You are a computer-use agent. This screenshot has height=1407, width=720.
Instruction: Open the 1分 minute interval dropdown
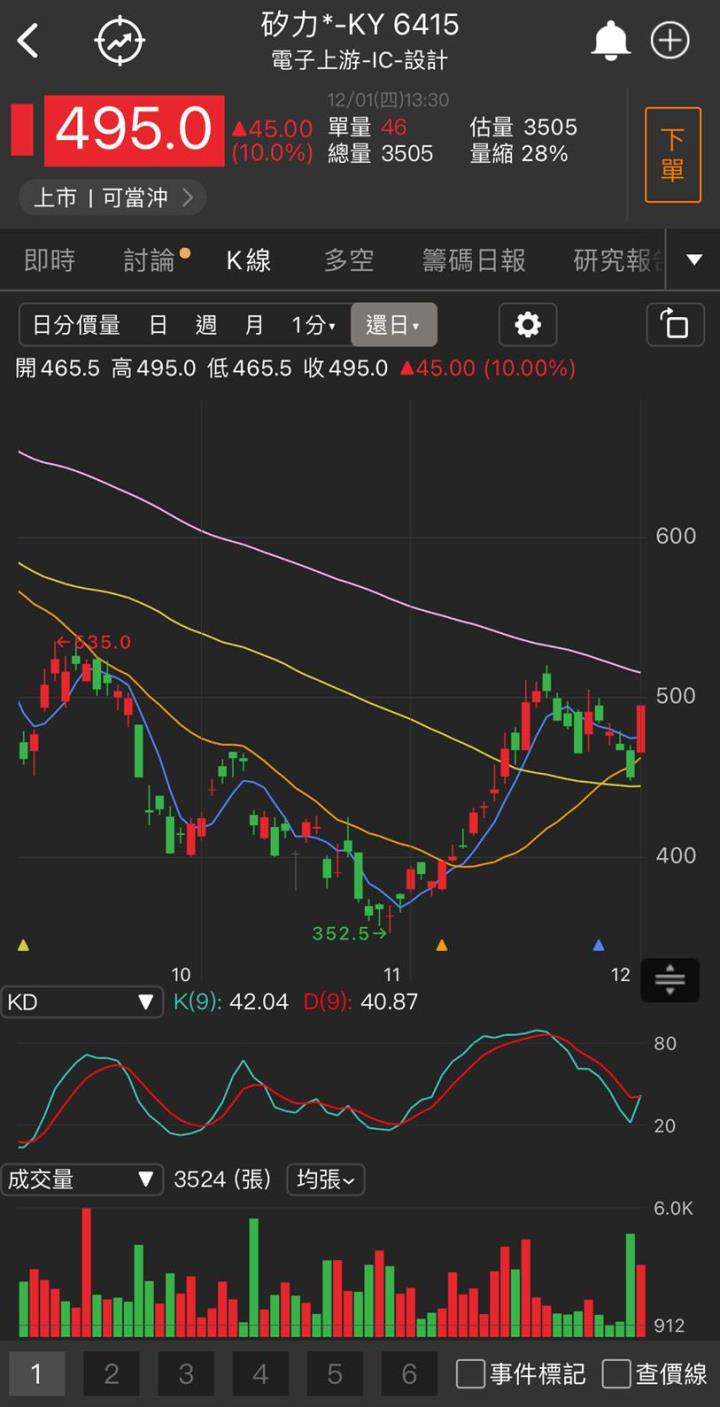pos(313,325)
